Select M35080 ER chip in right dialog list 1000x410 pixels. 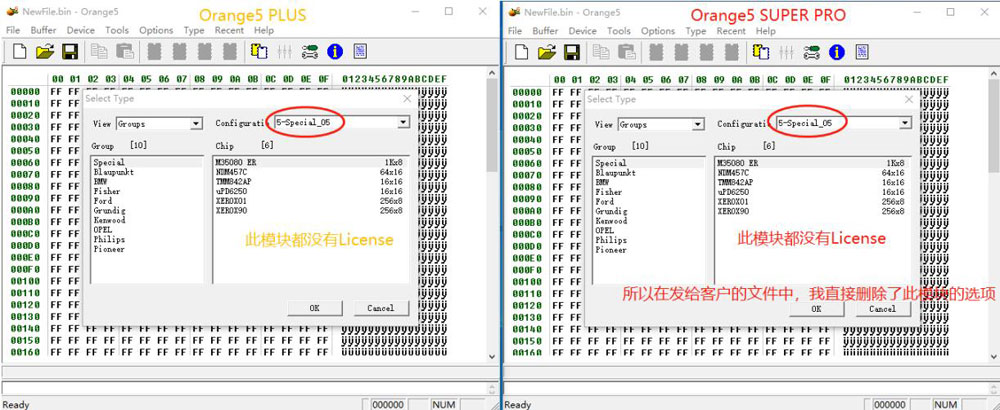pos(738,163)
